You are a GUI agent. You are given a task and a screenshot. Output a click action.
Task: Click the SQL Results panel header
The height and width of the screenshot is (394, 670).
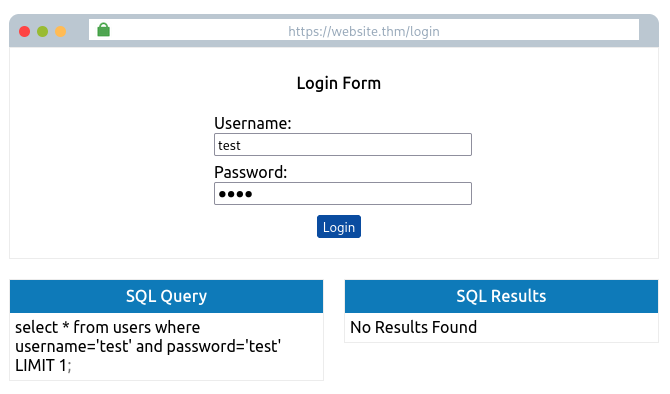(x=501, y=296)
